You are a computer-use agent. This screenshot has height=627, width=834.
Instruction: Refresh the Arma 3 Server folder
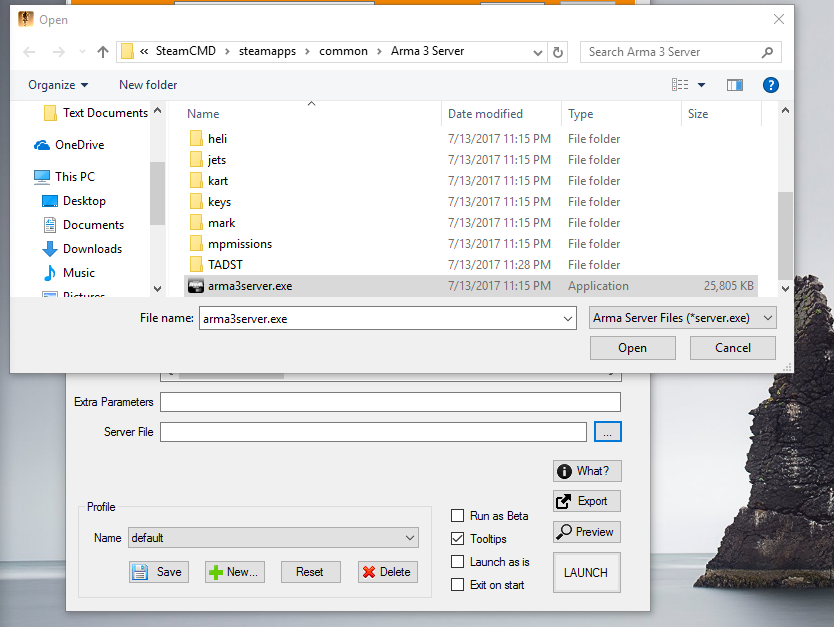click(557, 52)
